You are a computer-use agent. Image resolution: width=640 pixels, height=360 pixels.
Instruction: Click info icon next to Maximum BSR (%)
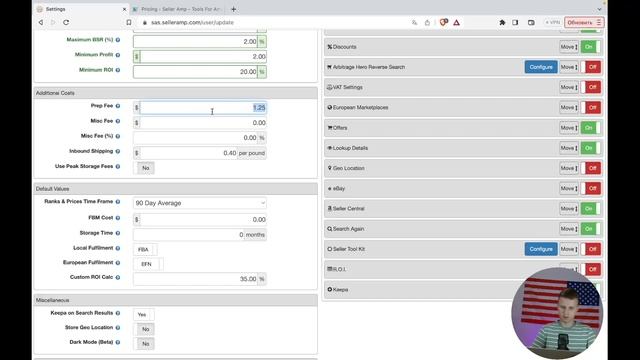(x=118, y=40)
